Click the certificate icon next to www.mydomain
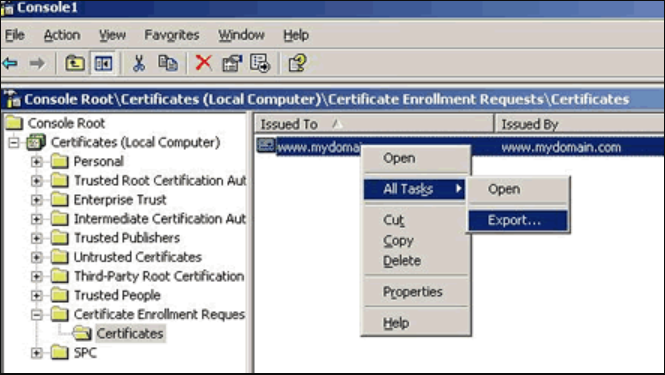The width and height of the screenshot is (665, 375). click(266, 146)
